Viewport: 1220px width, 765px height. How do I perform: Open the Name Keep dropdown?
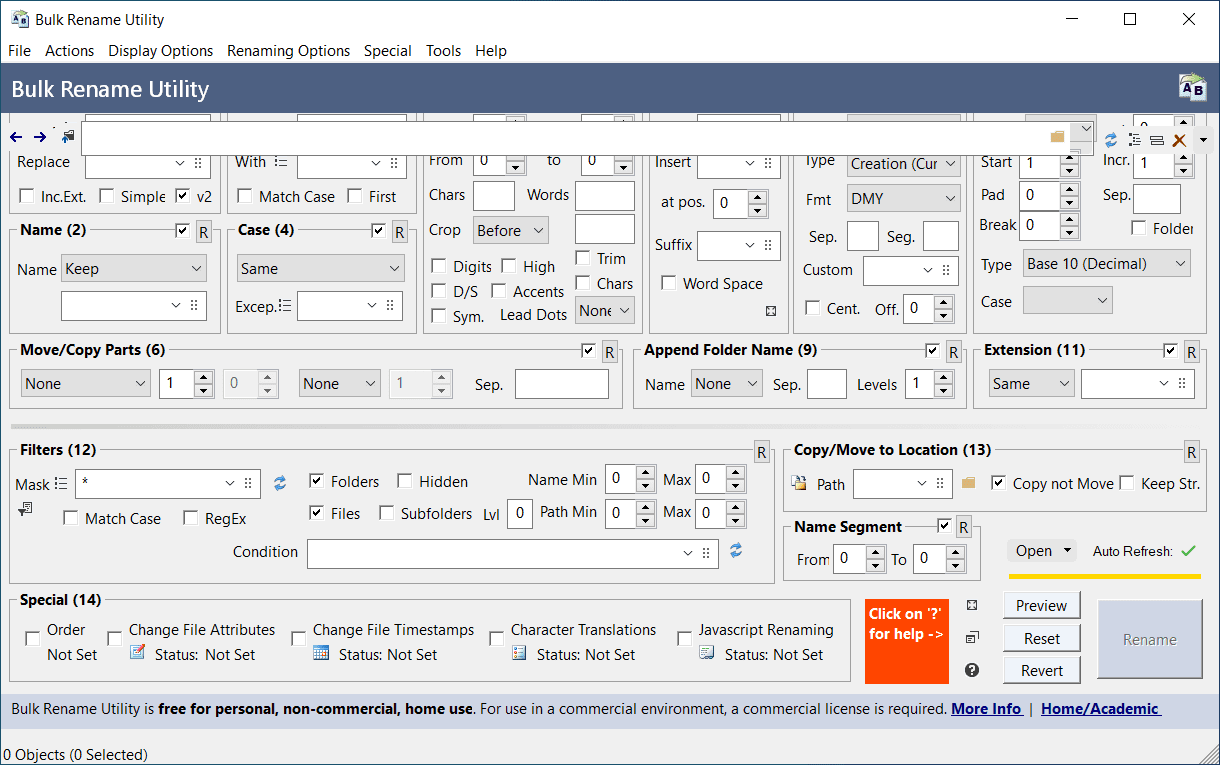click(x=133, y=269)
